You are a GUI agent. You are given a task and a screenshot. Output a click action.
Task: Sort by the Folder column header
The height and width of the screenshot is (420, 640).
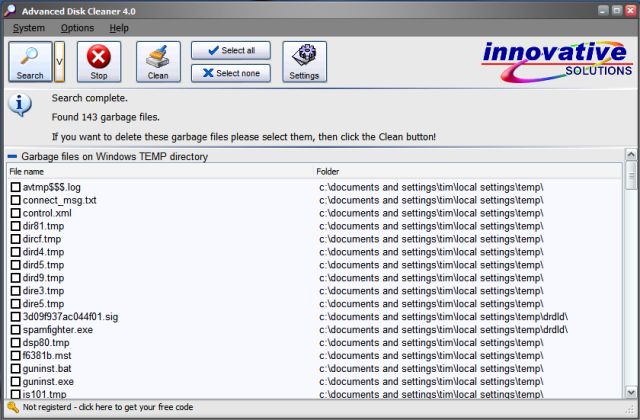(x=327, y=171)
